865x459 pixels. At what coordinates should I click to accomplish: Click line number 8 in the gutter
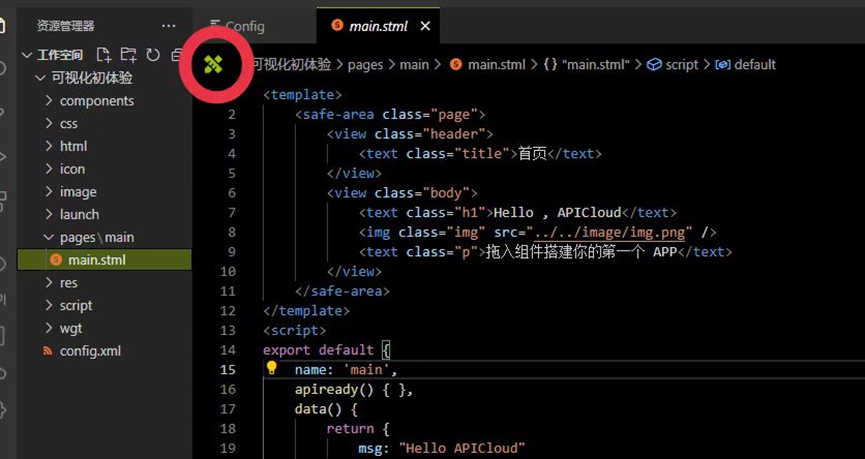tap(232, 232)
